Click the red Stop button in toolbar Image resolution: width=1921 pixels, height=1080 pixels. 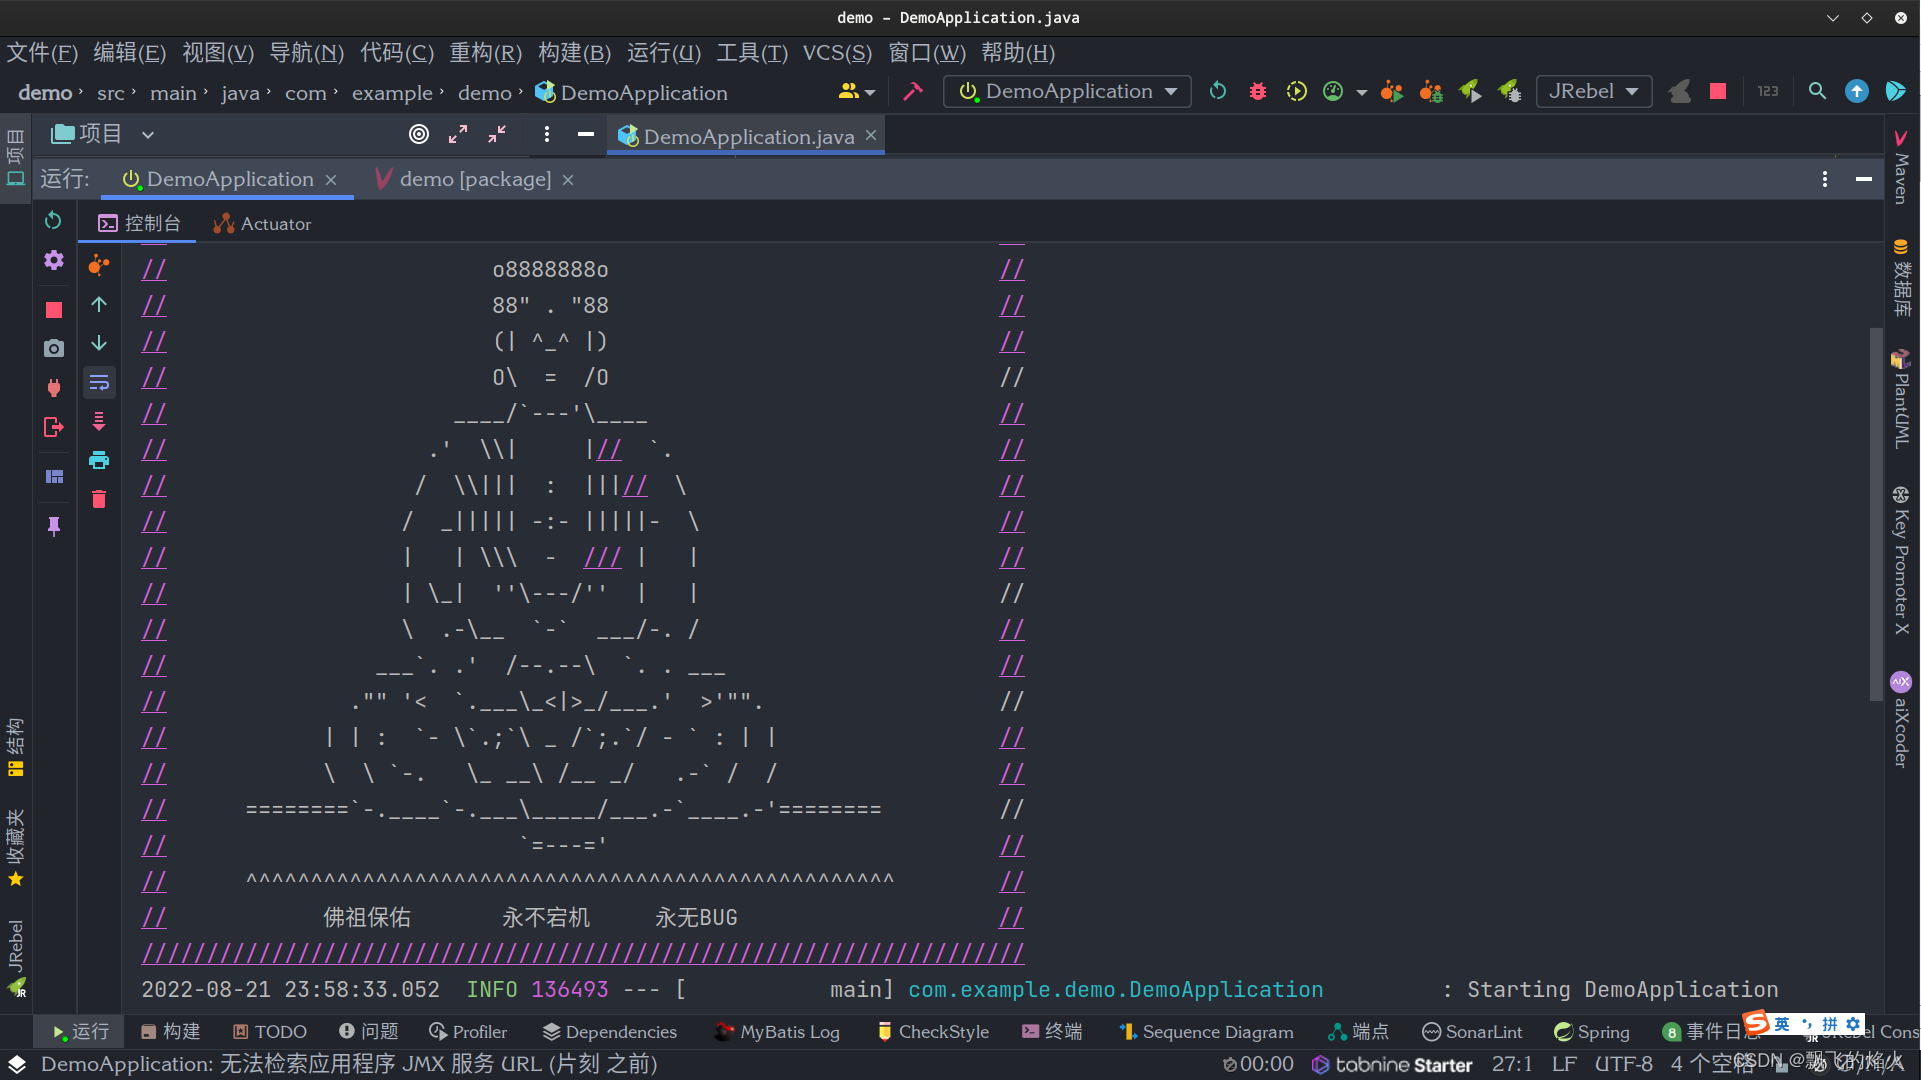click(1718, 91)
